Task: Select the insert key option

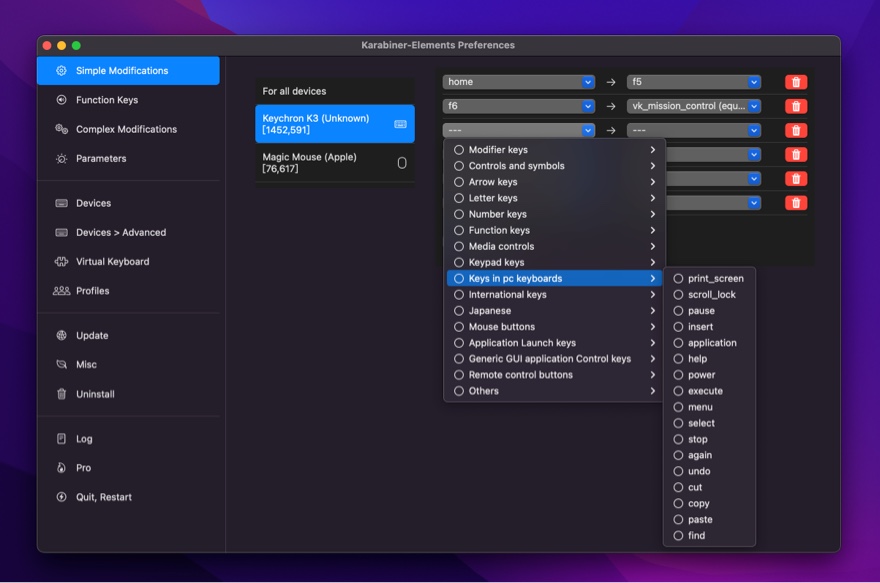Action: click(679, 327)
